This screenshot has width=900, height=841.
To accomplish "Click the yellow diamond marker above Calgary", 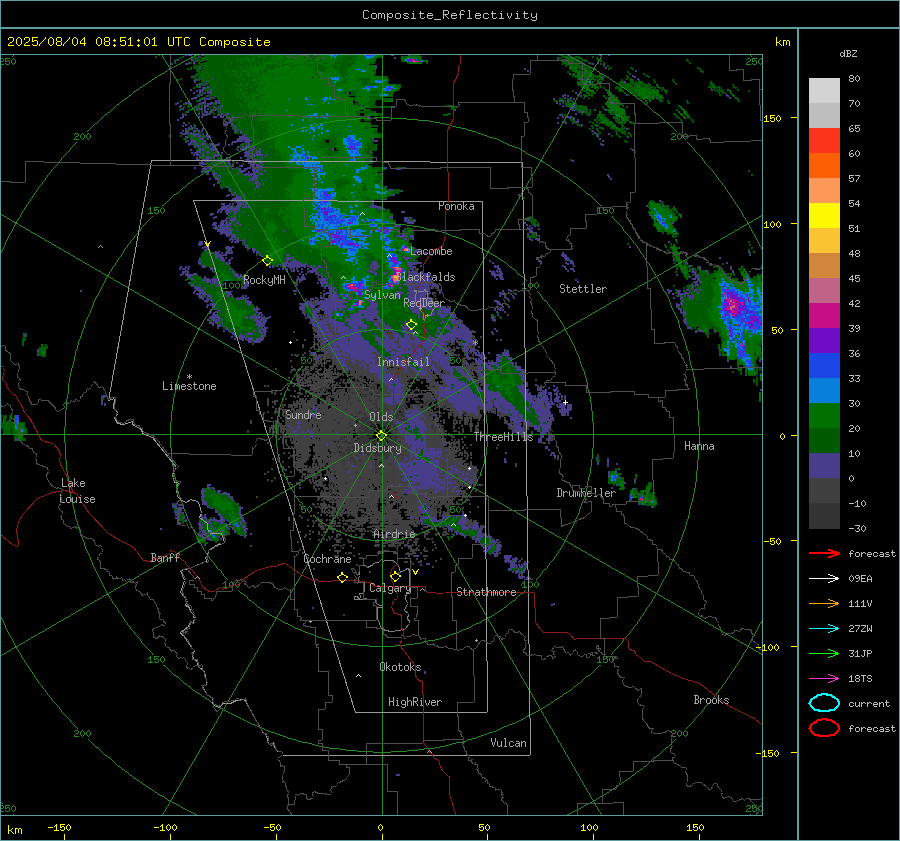I will click(x=395, y=576).
